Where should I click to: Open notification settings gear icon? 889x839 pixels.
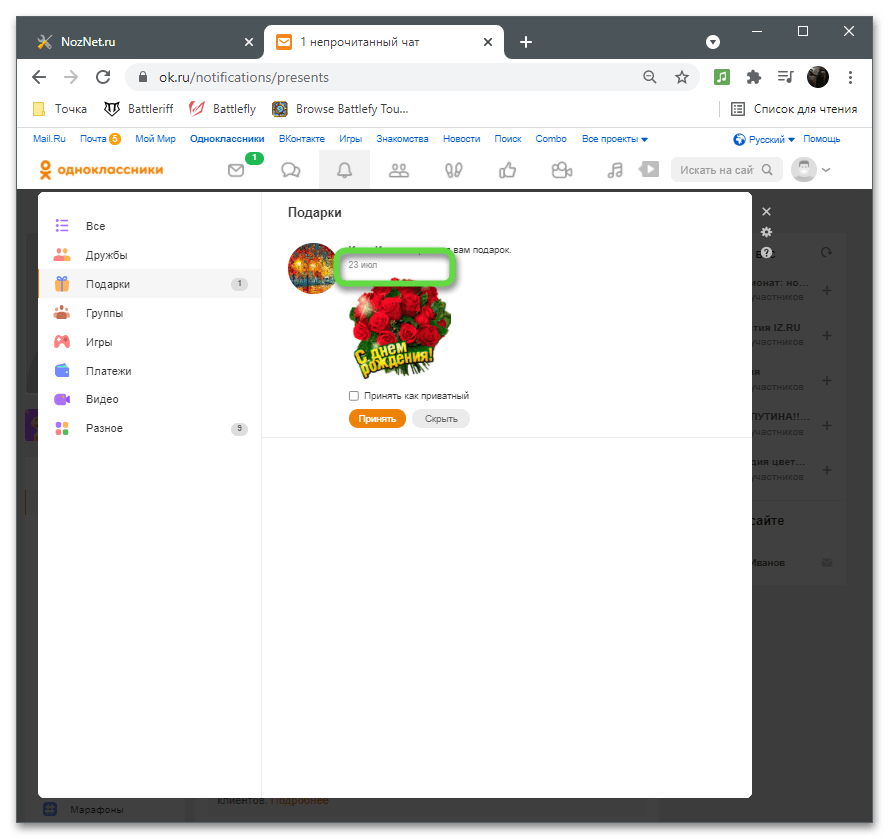point(767,232)
